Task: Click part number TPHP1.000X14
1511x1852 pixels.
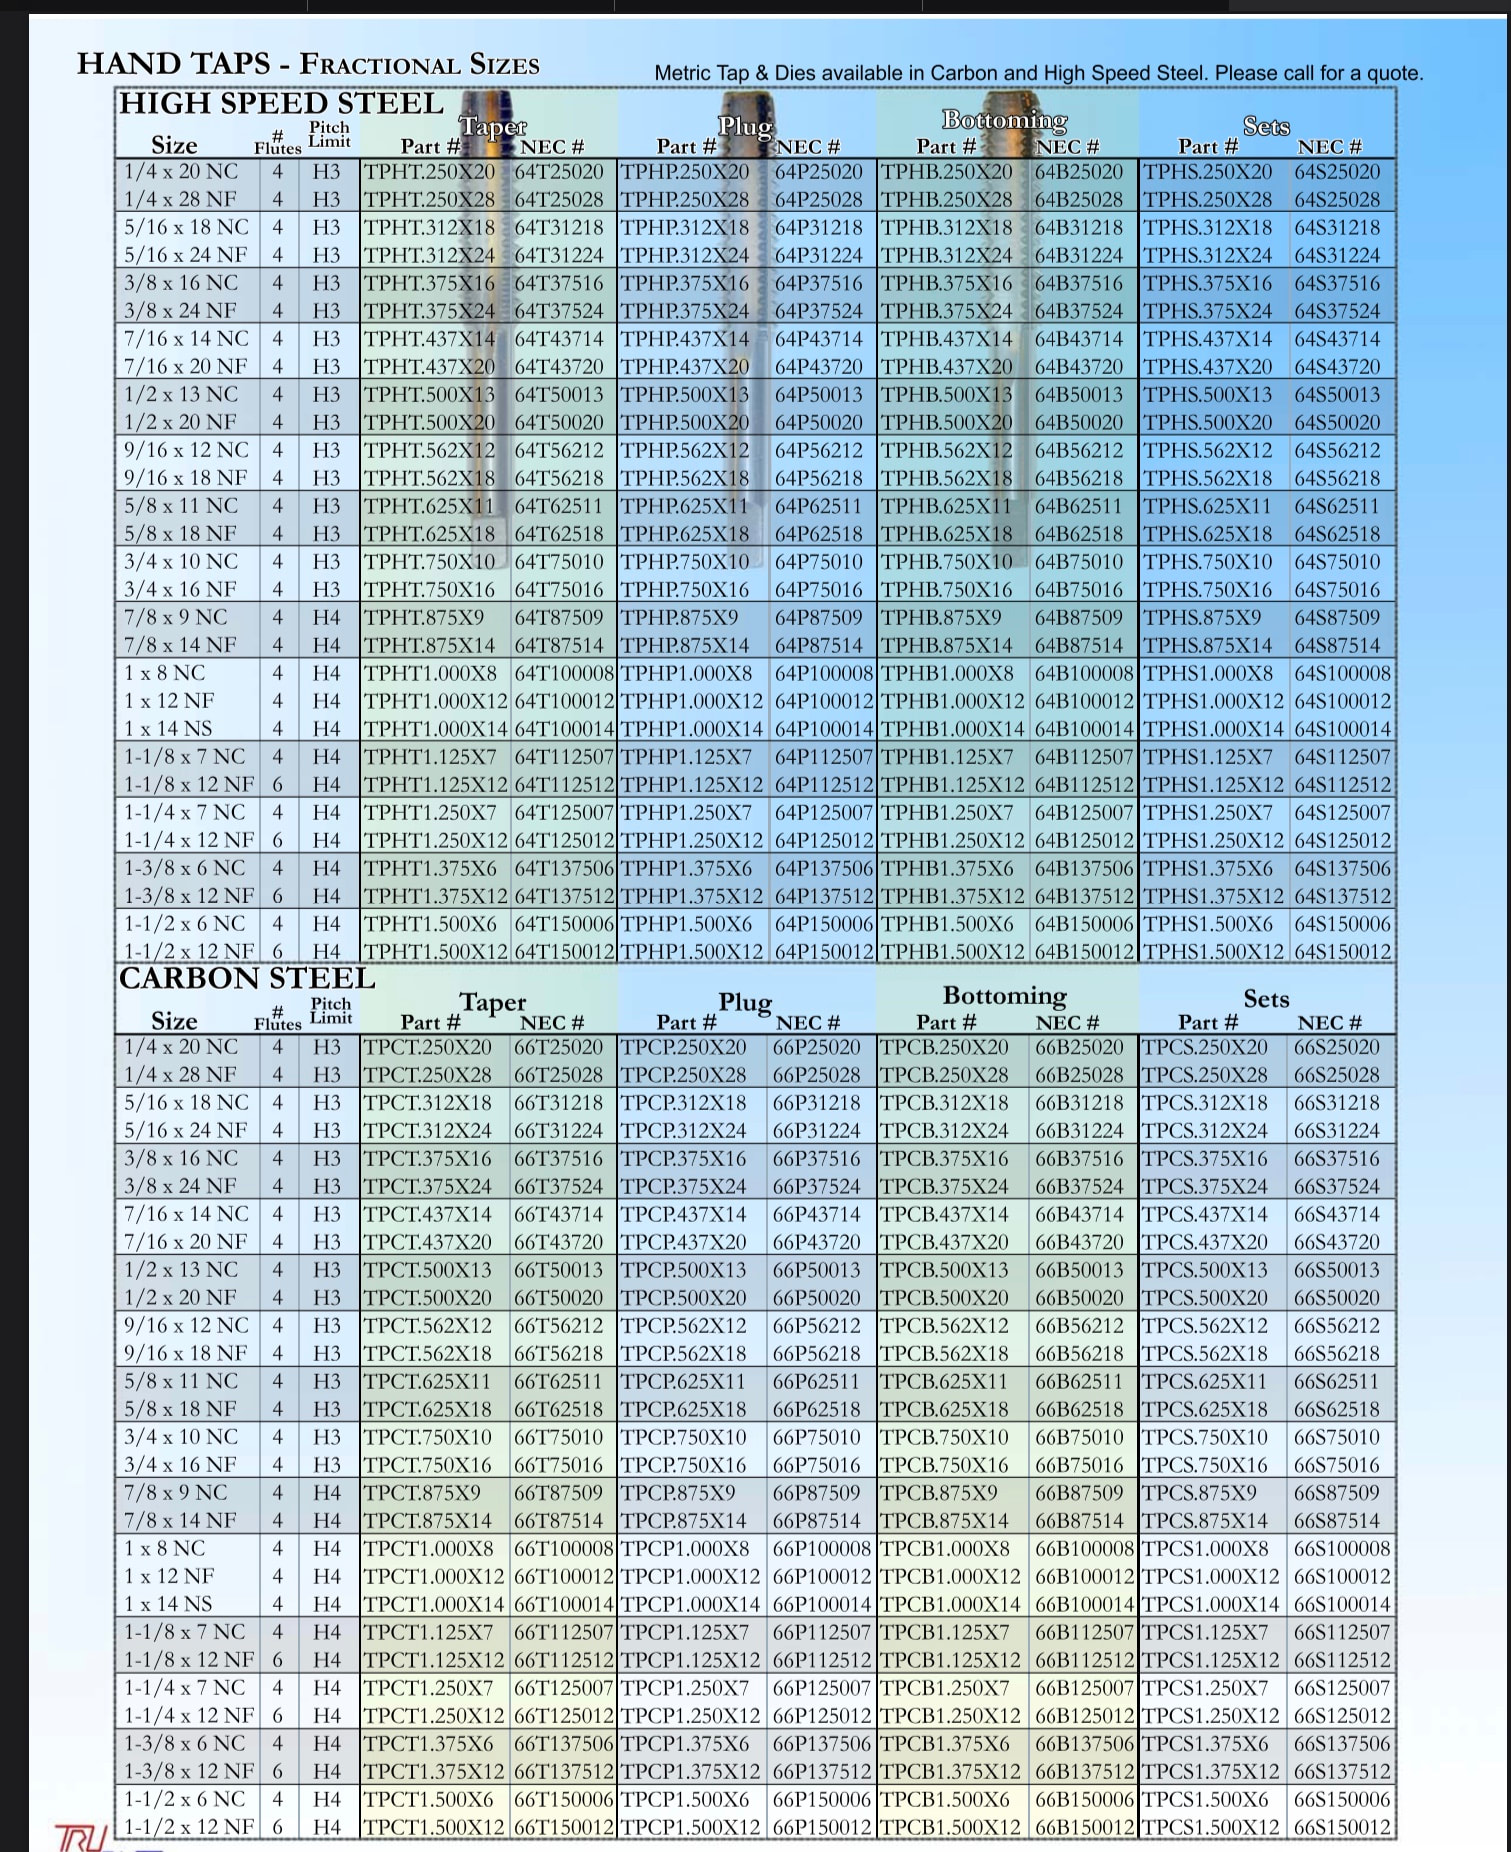Action: [x=692, y=729]
